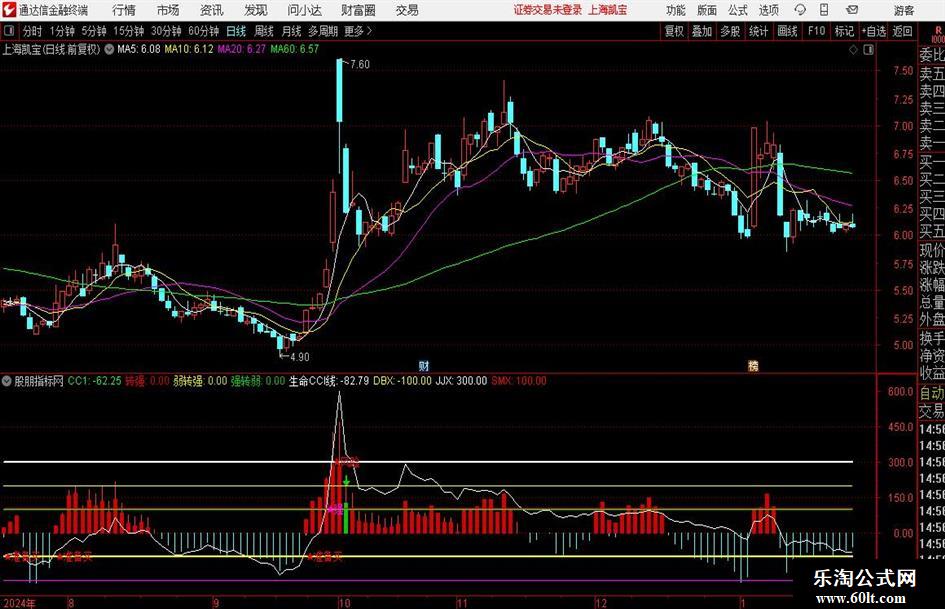Open the 资讯 menu

[x=212, y=10]
